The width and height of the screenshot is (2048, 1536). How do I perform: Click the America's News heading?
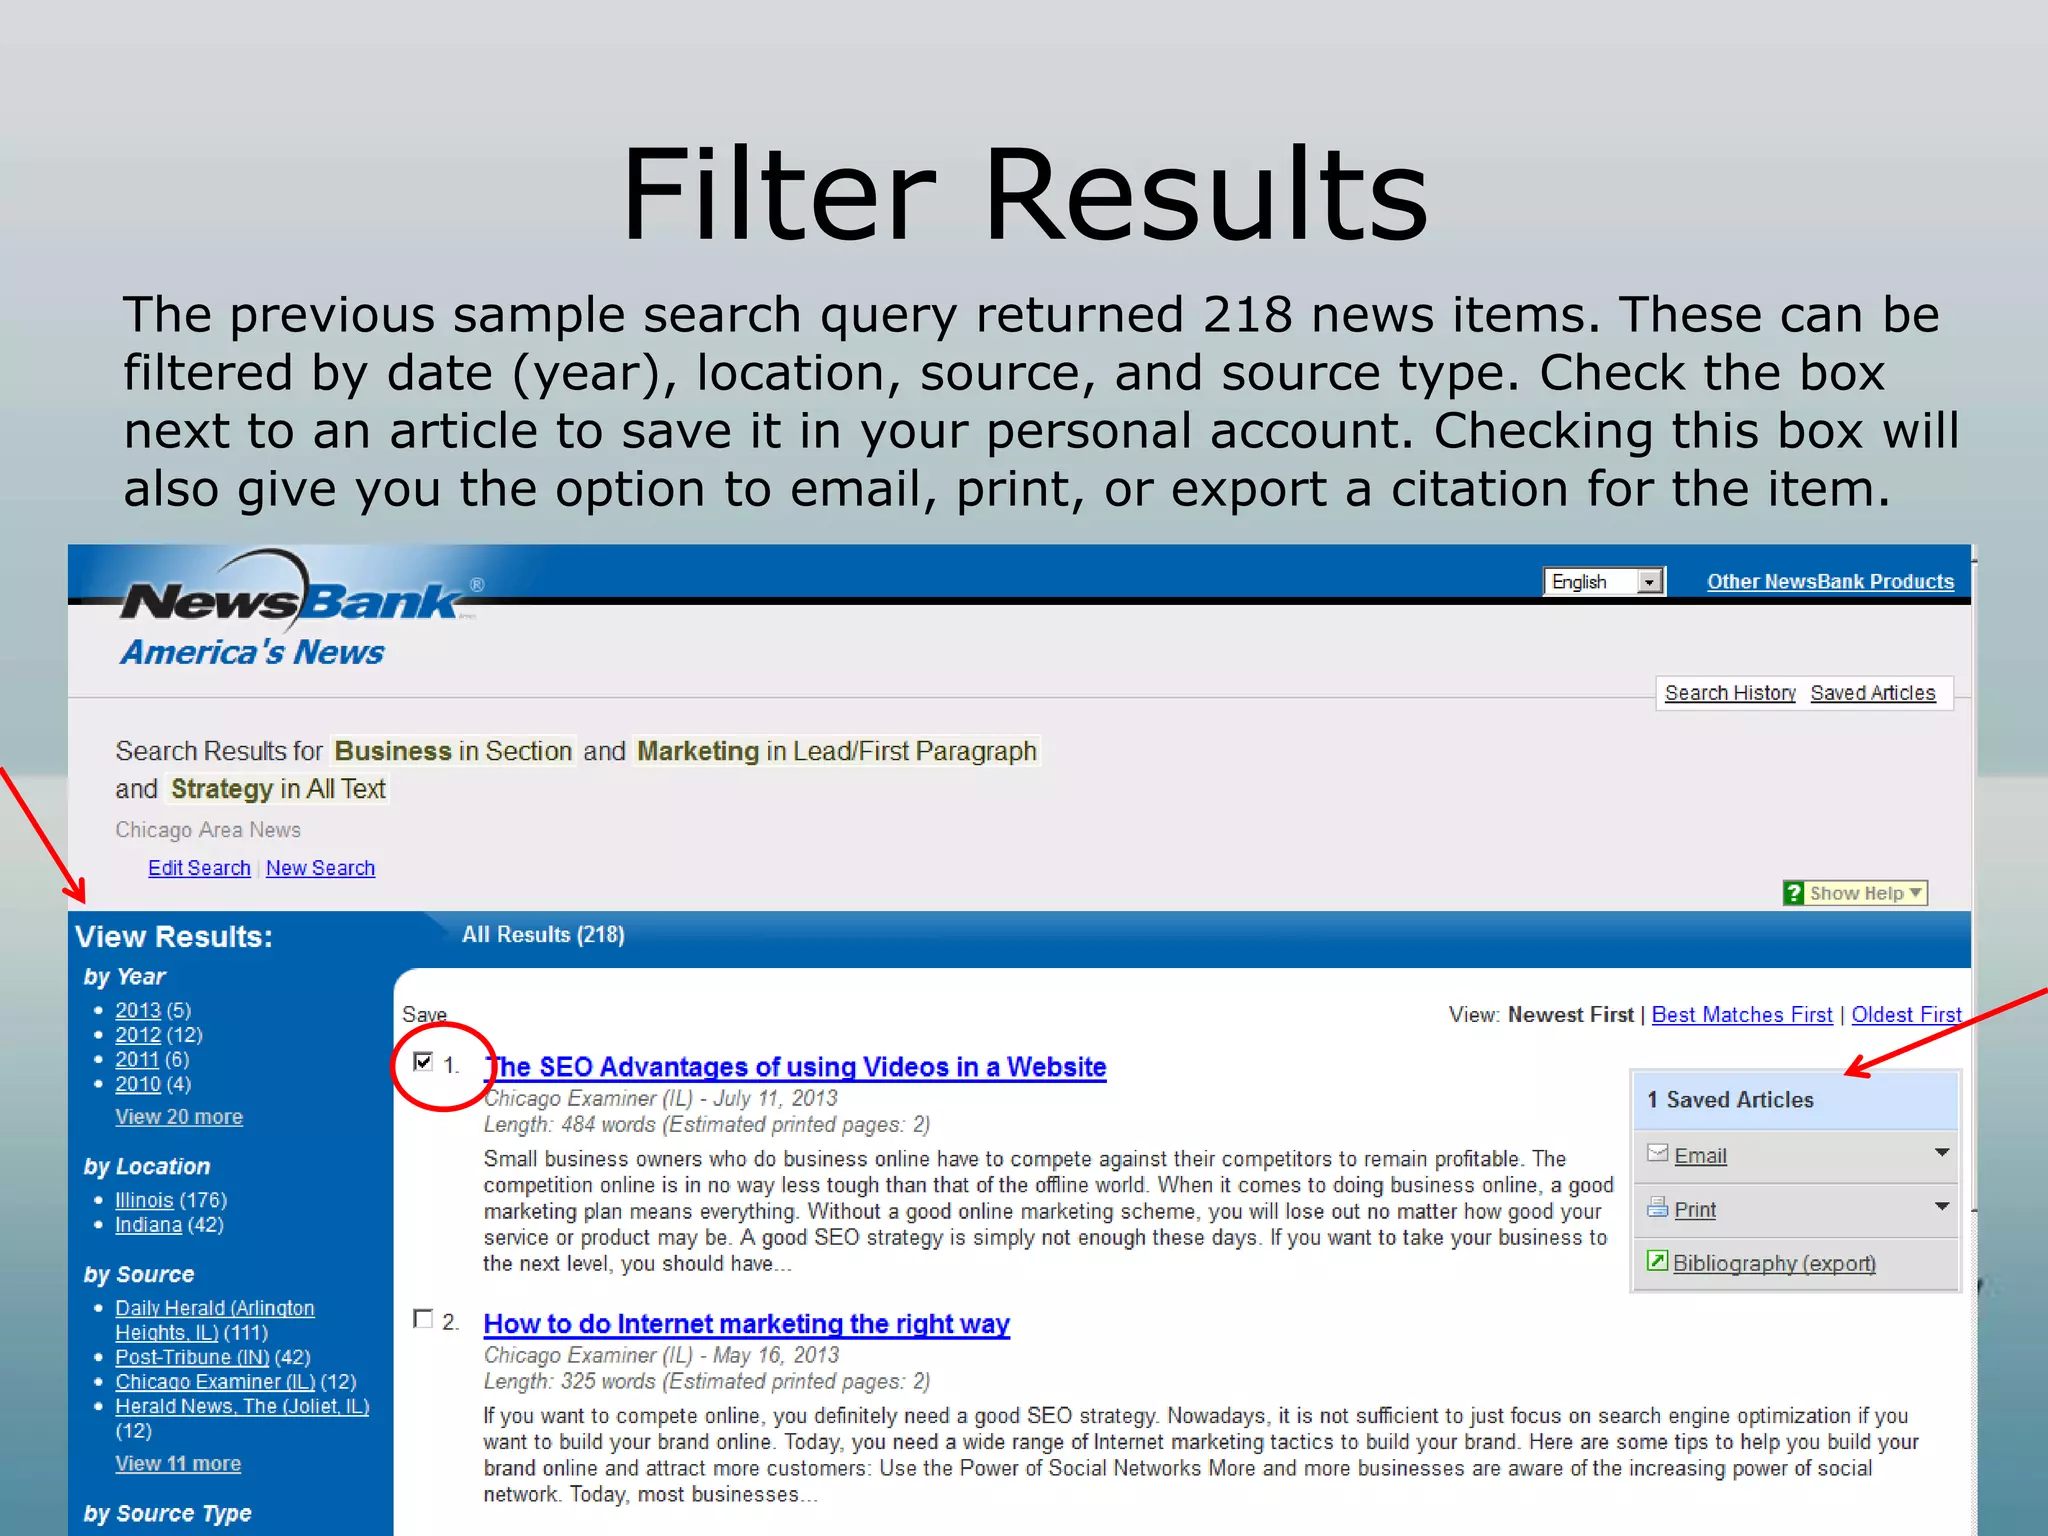coord(252,652)
